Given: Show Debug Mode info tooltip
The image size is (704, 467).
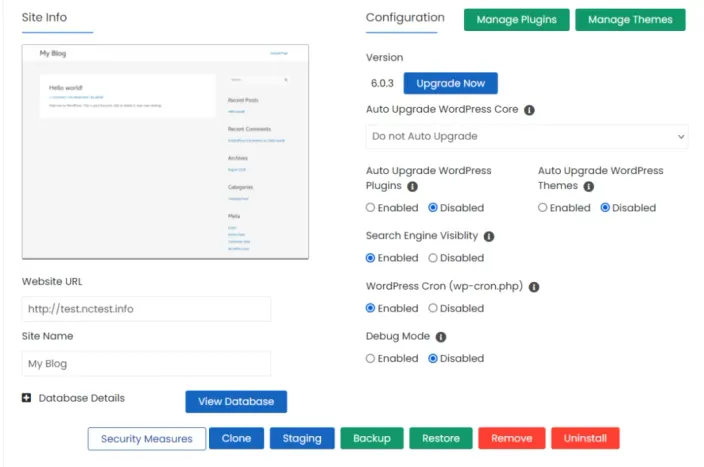Looking at the screenshot, I should click(x=441, y=337).
